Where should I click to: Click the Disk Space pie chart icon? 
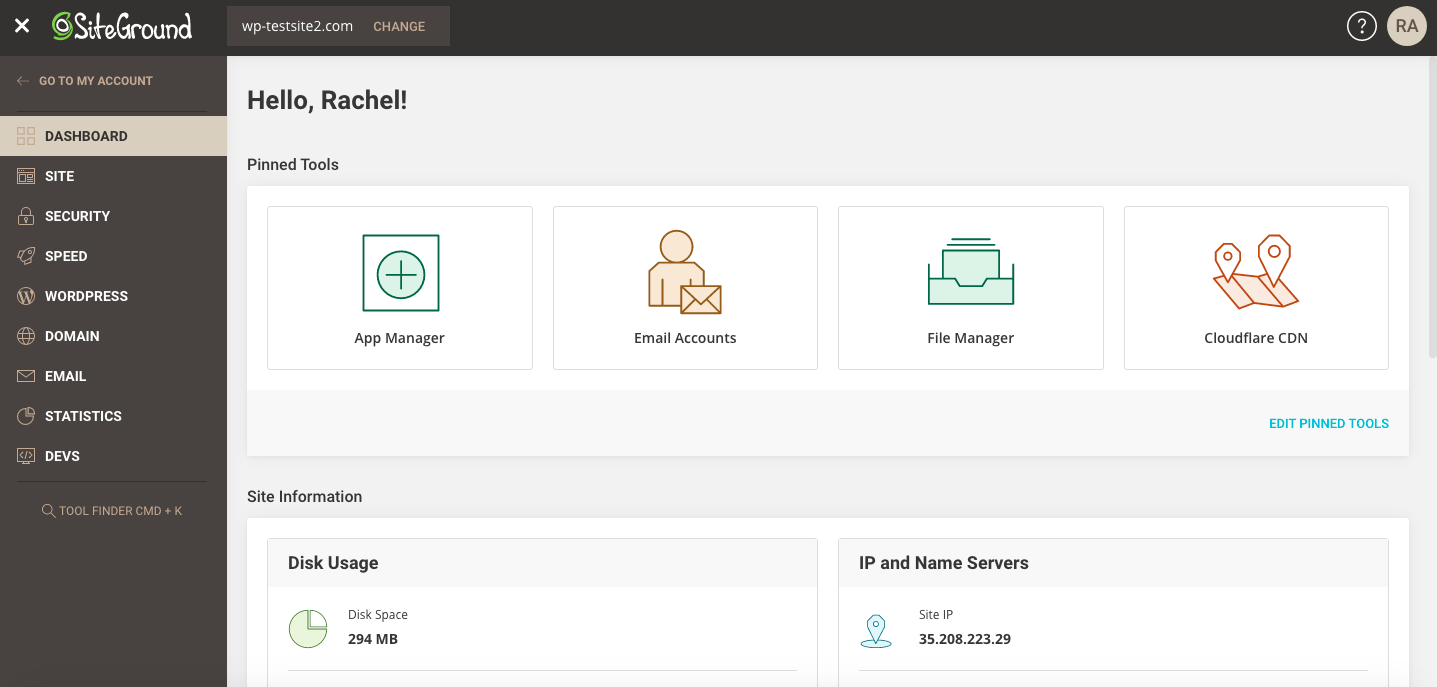[x=308, y=628]
